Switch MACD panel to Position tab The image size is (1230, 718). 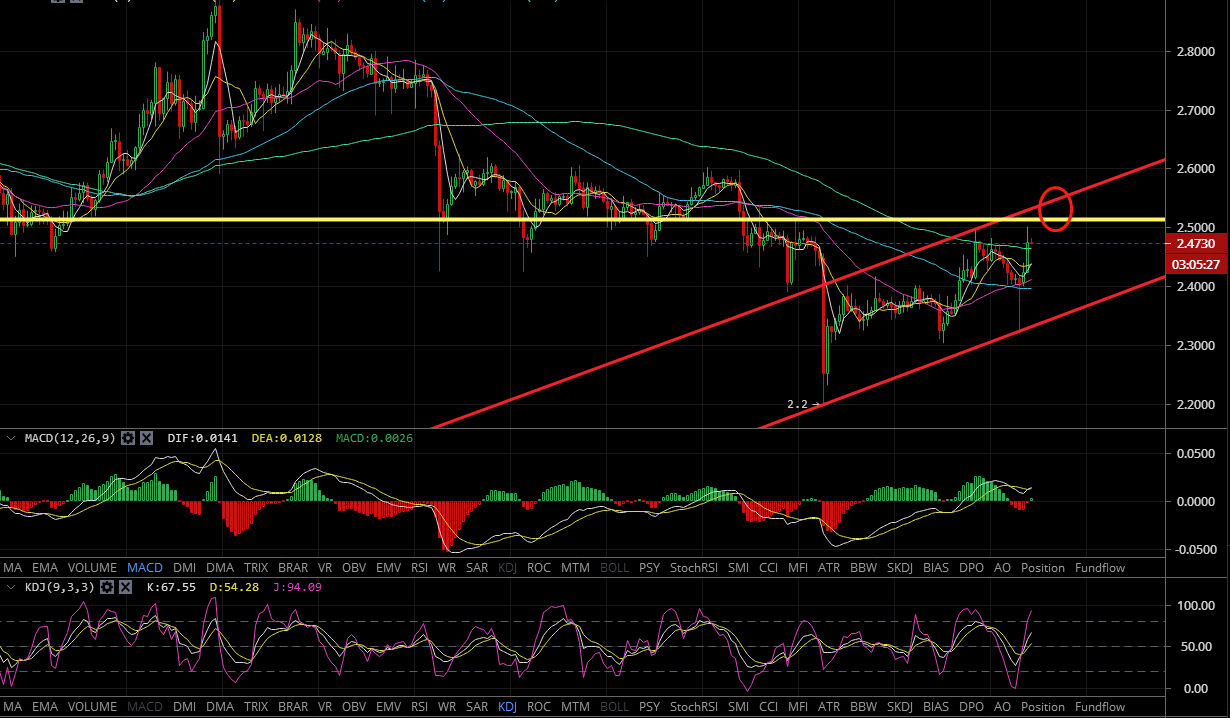1043,567
